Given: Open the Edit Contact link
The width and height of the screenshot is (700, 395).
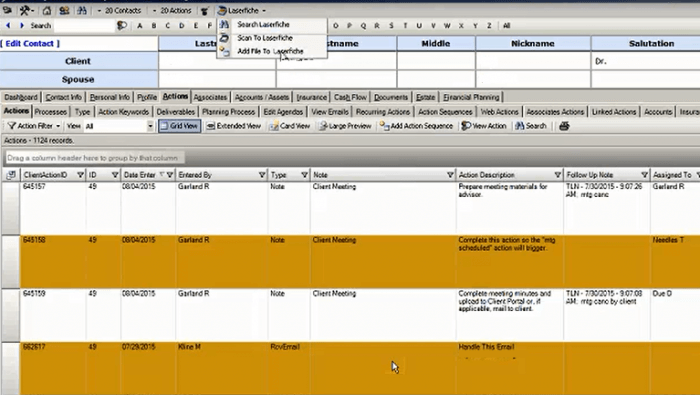Looking at the screenshot, I should (x=30, y=43).
